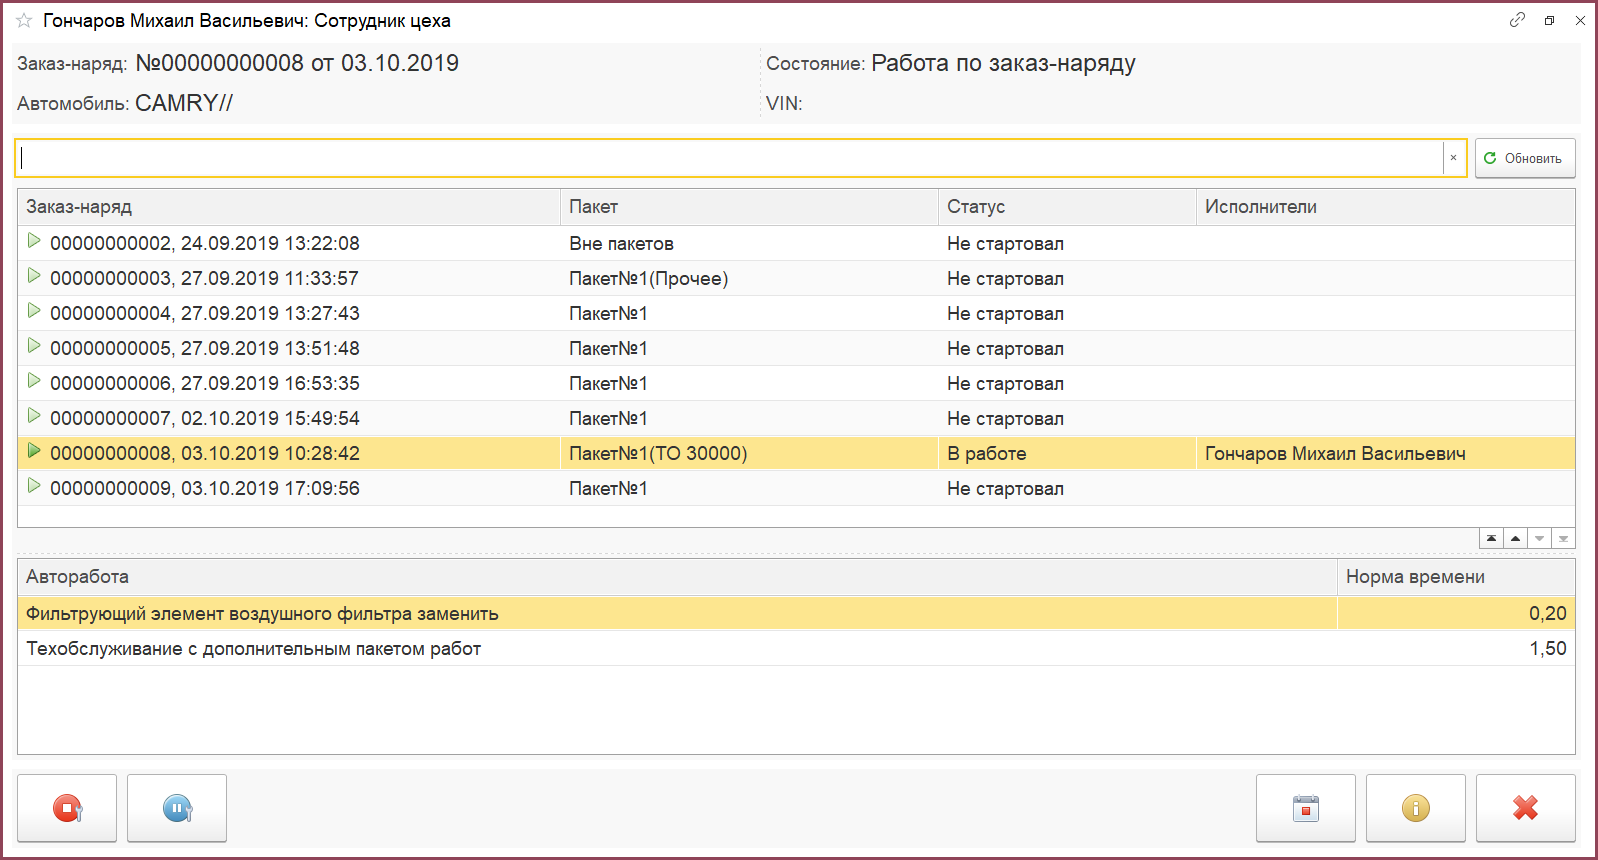Click the green play icon for order 00000000009
This screenshot has width=1598, height=860.
coord(34,486)
